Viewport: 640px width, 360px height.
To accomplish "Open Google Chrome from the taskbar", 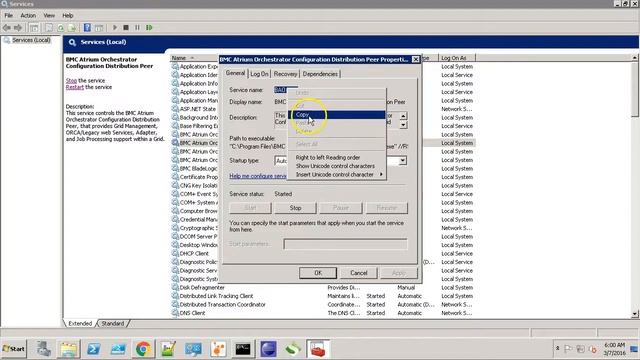I will pyautogui.click(x=143, y=349).
